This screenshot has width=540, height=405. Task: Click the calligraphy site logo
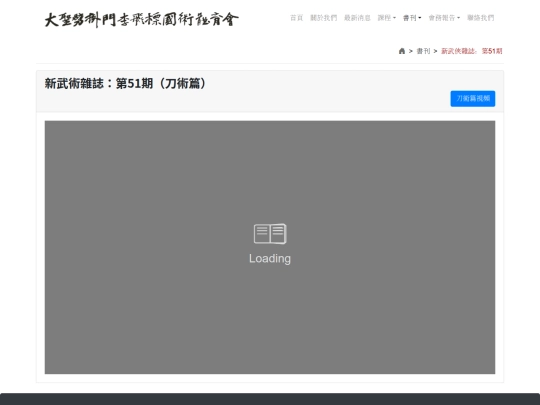[x=142, y=20]
